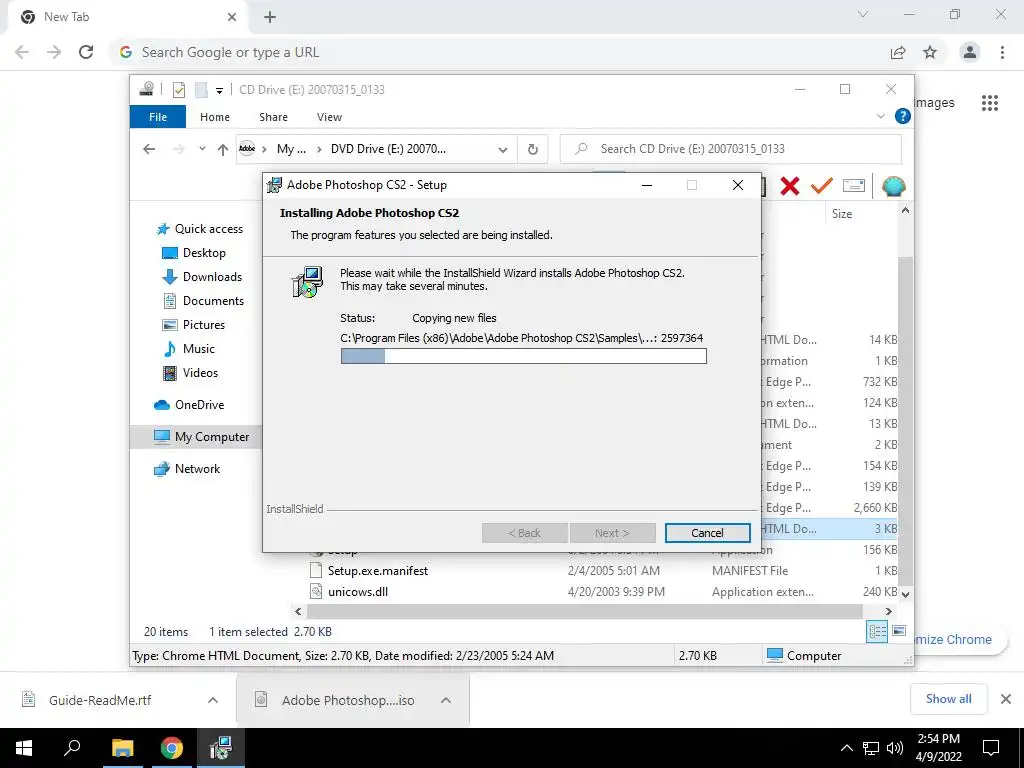
Task: Open the Chrome profile avatar
Action: (970, 52)
